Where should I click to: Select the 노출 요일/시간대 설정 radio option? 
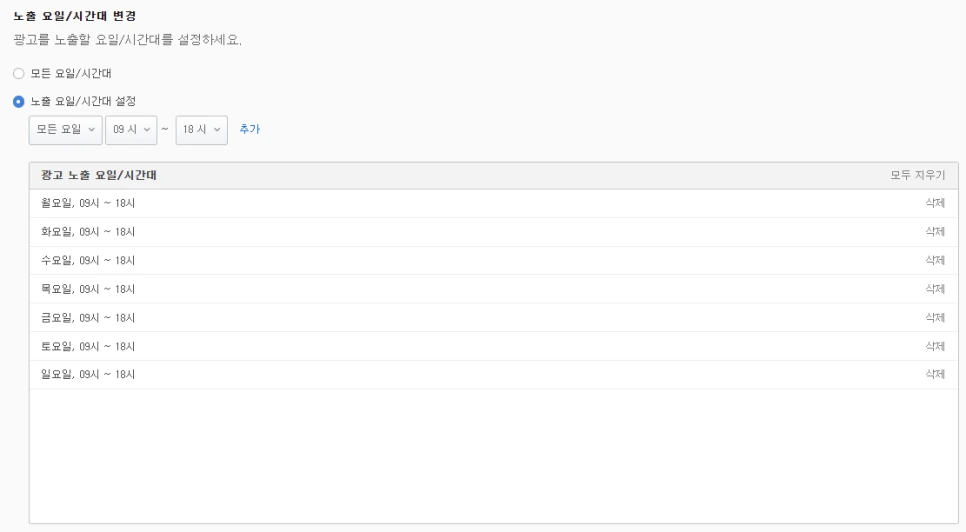[x=18, y=101]
